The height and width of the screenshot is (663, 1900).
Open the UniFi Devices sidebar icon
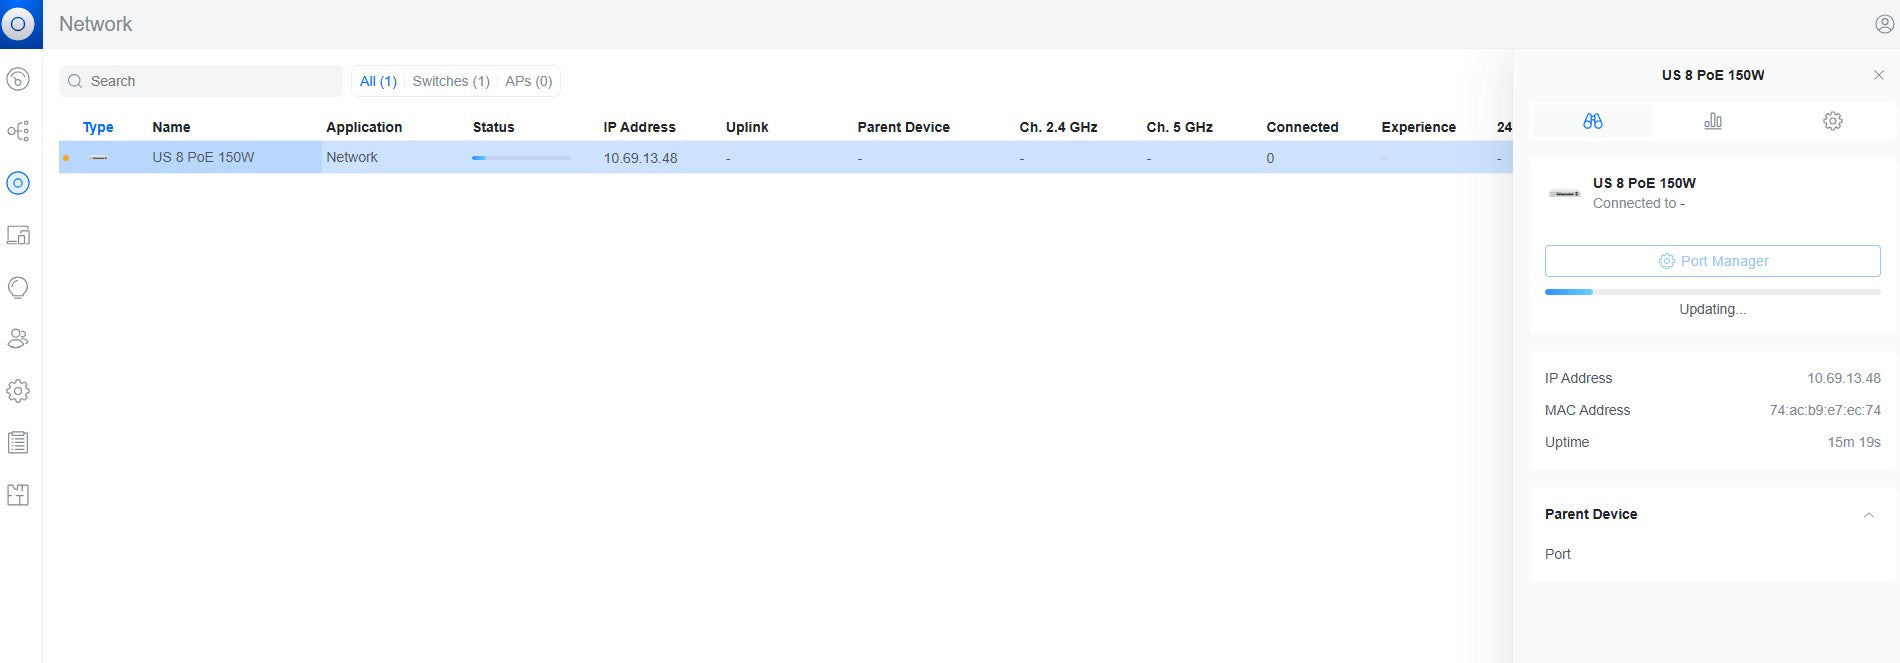click(x=18, y=183)
